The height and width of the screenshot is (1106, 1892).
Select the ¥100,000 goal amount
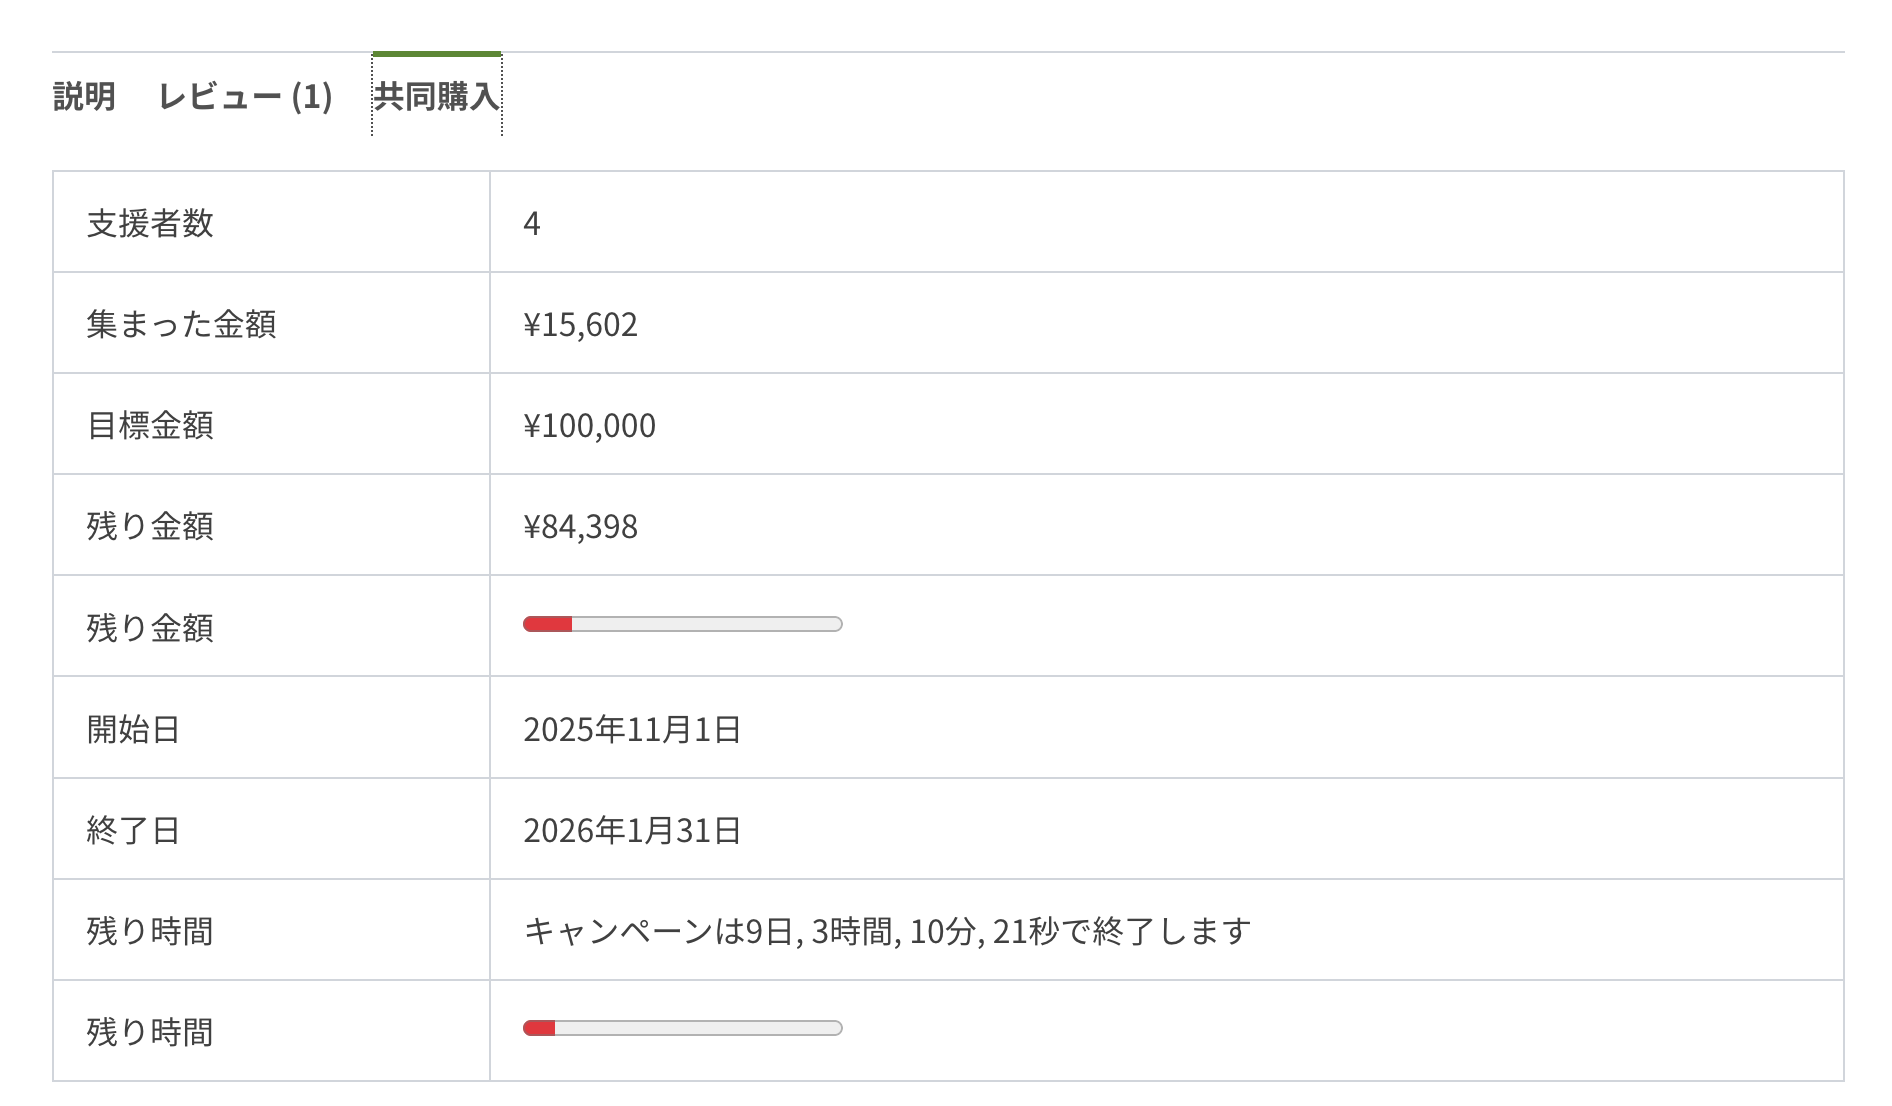(x=589, y=425)
